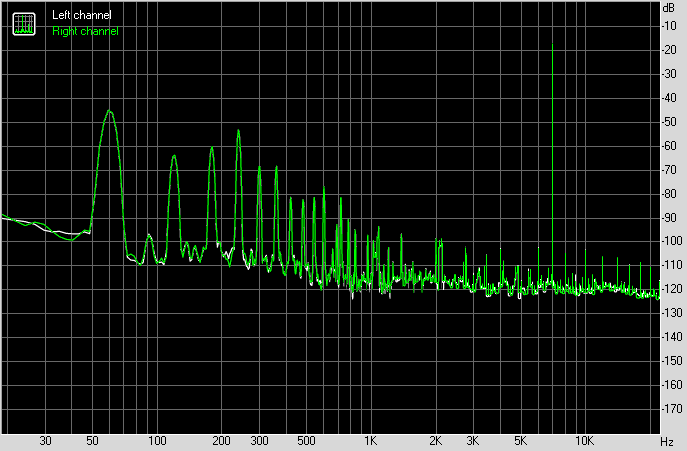Click the -150 dB axis value
687x451 pixels.
coord(672,361)
